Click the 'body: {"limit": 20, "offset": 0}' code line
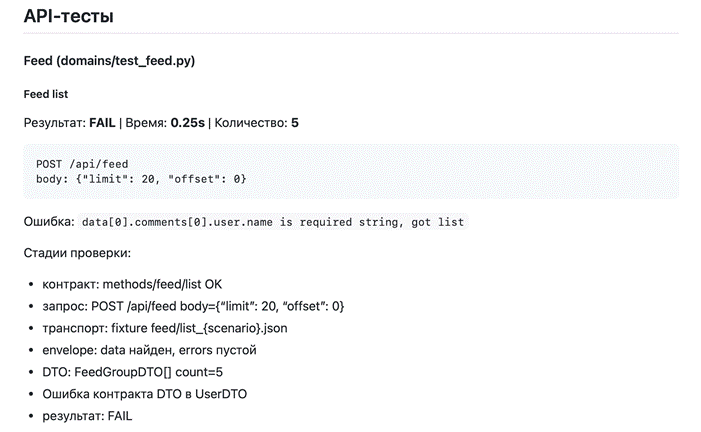 [x=141, y=179]
